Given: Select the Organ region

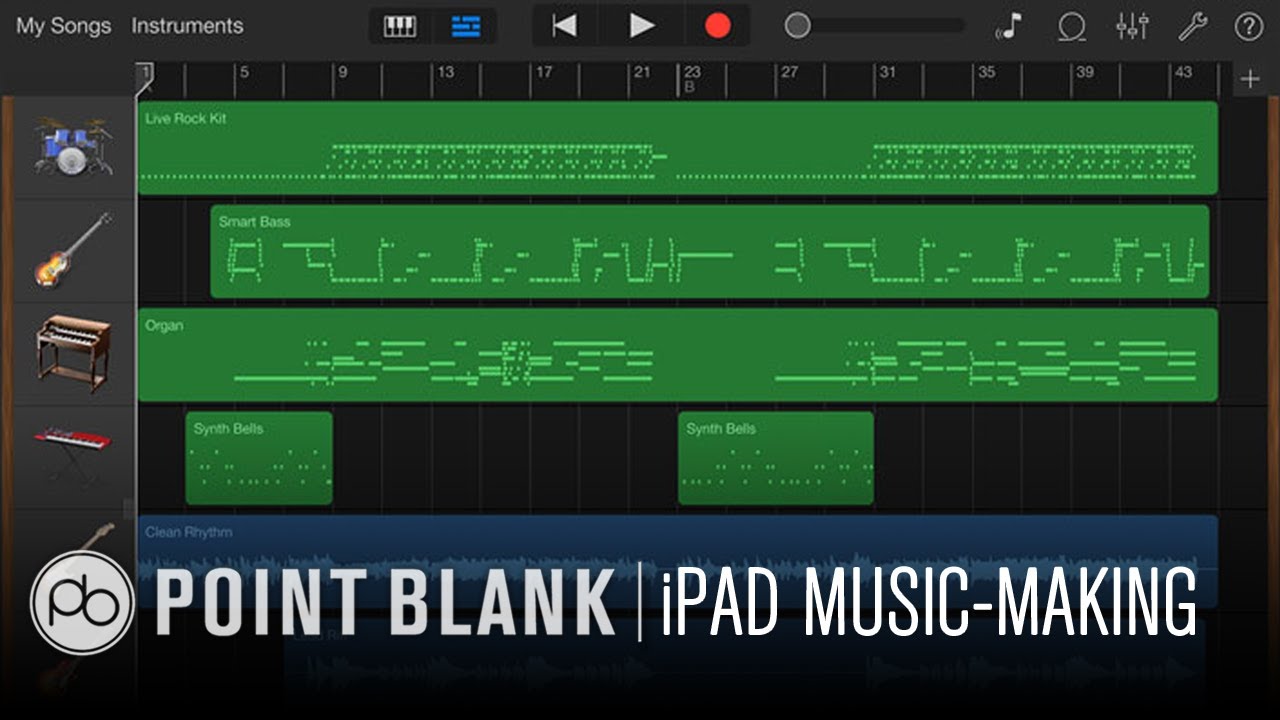Looking at the screenshot, I should 678,355.
